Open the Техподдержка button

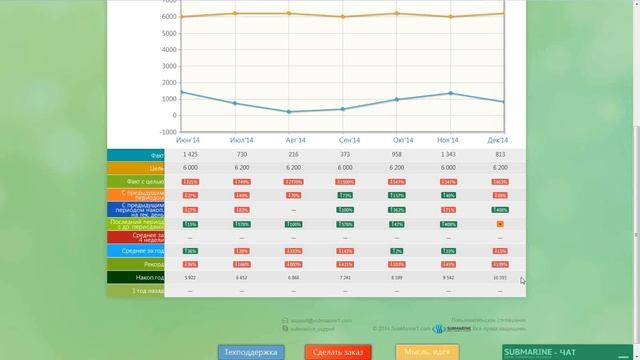[x=251, y=352]
